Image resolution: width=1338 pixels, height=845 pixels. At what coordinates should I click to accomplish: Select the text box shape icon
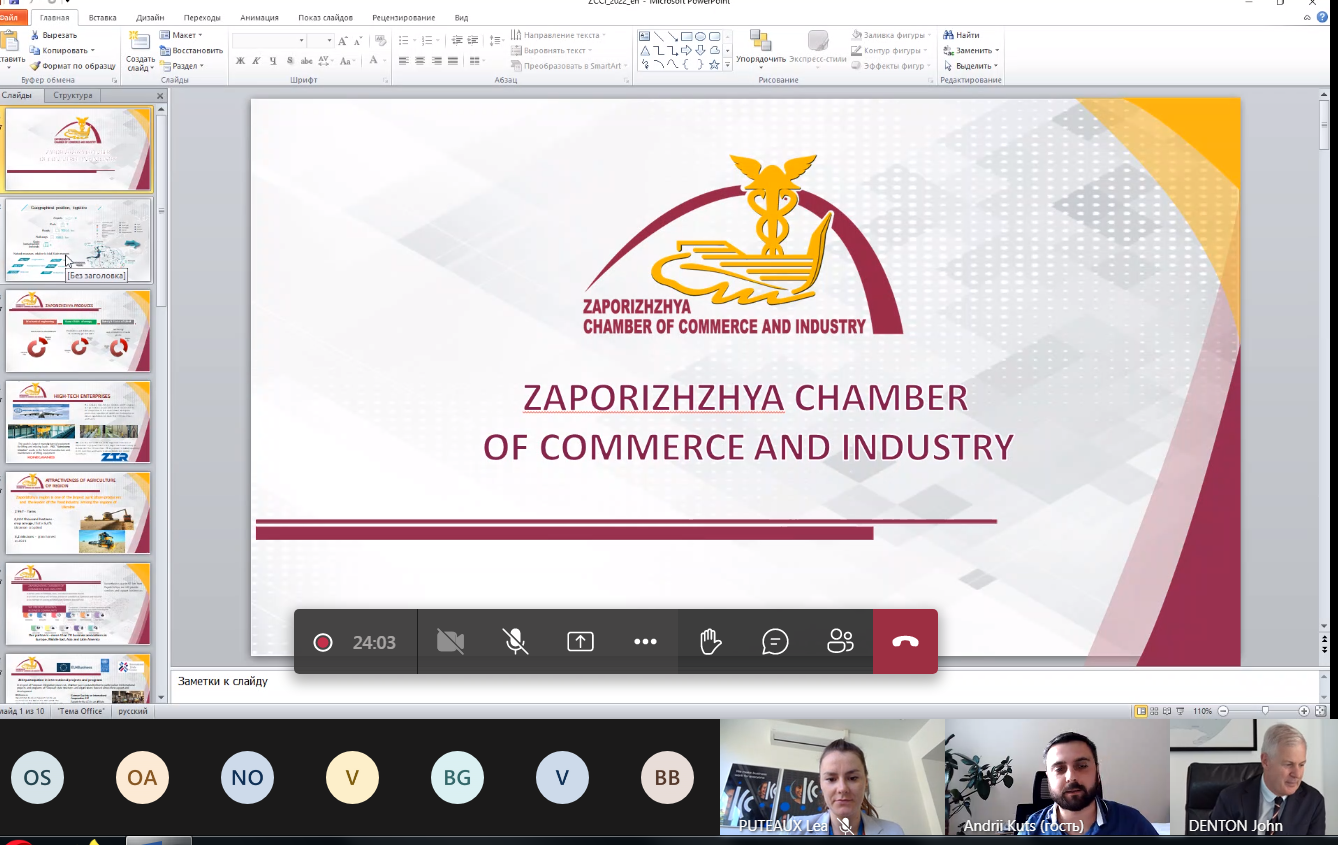click(x=645, y=37)
